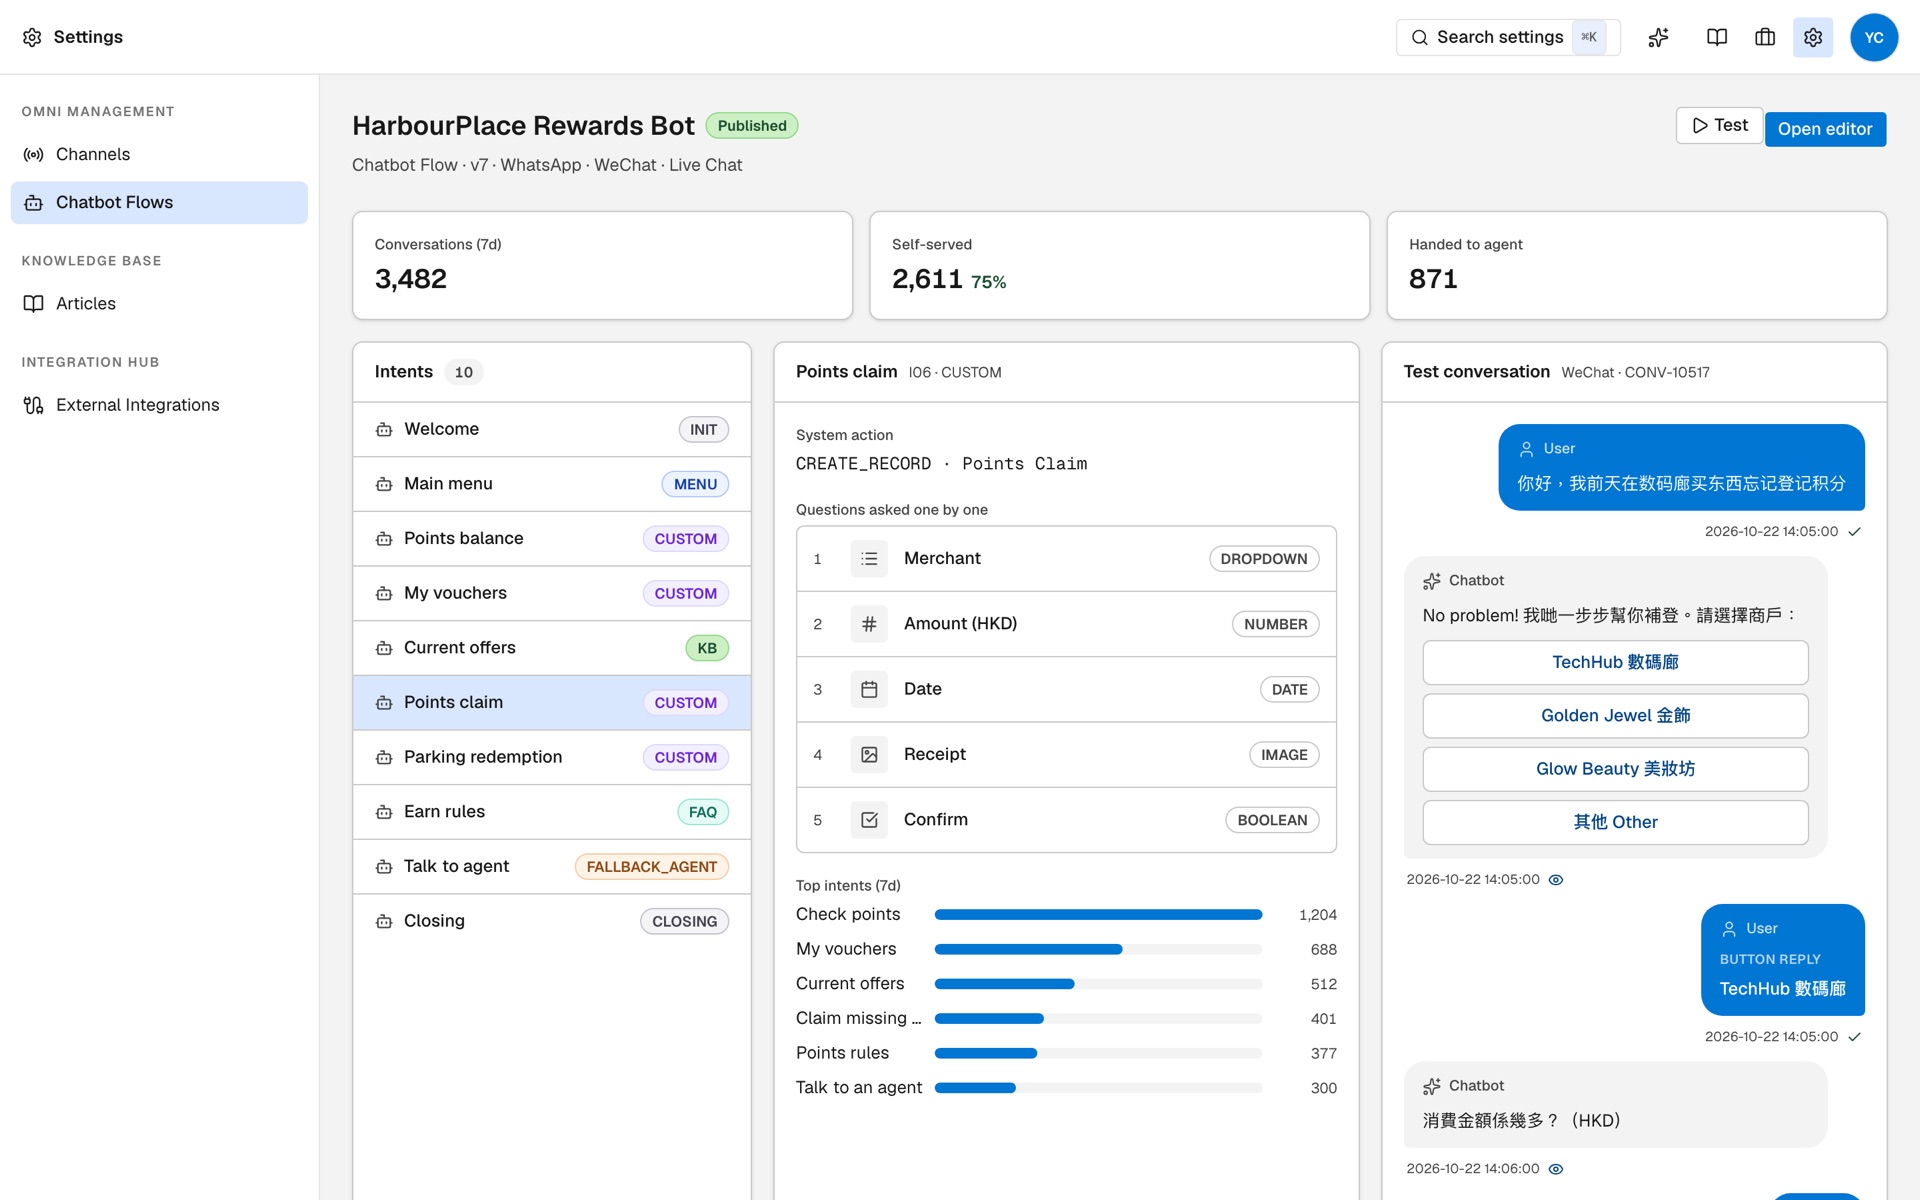The width and height of the screenshot is (1920, 1200).
Task: Select the Points balance intent
Action: click(552, 539)
